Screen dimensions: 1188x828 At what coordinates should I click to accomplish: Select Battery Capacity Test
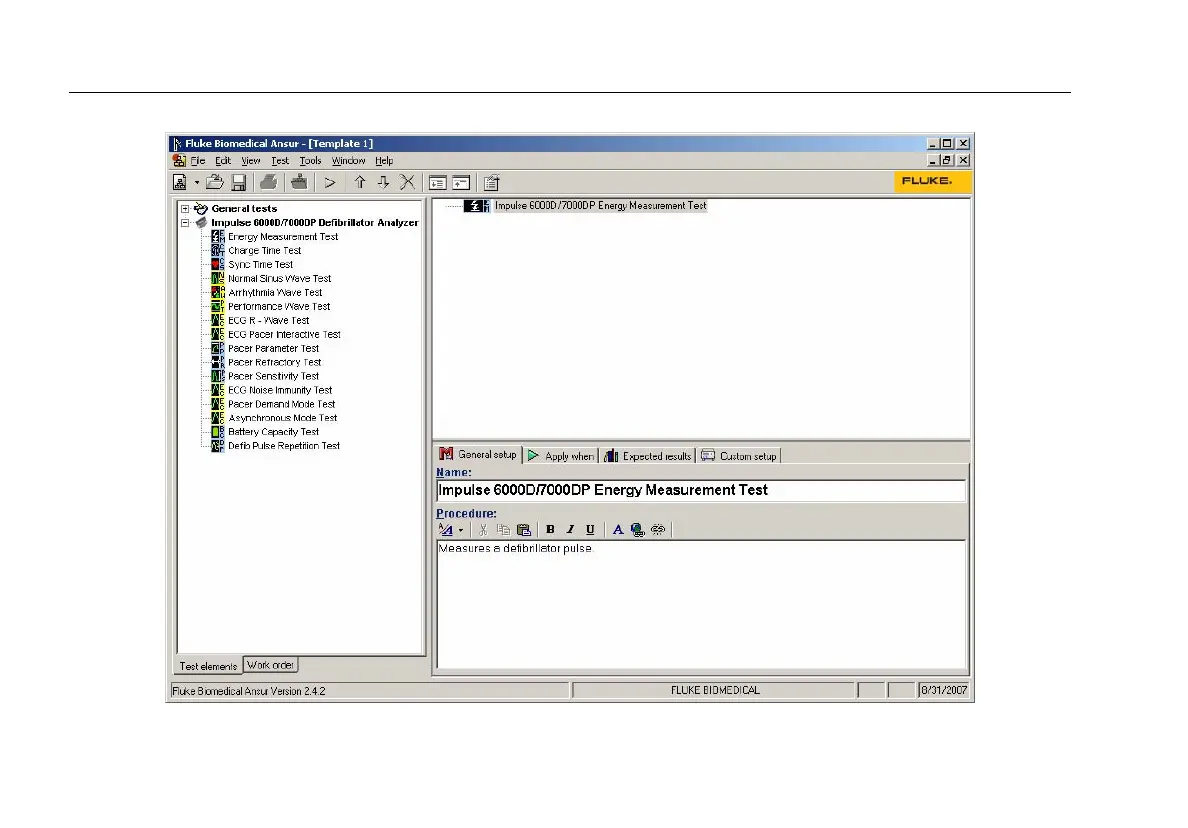click(x=274, y=432)
